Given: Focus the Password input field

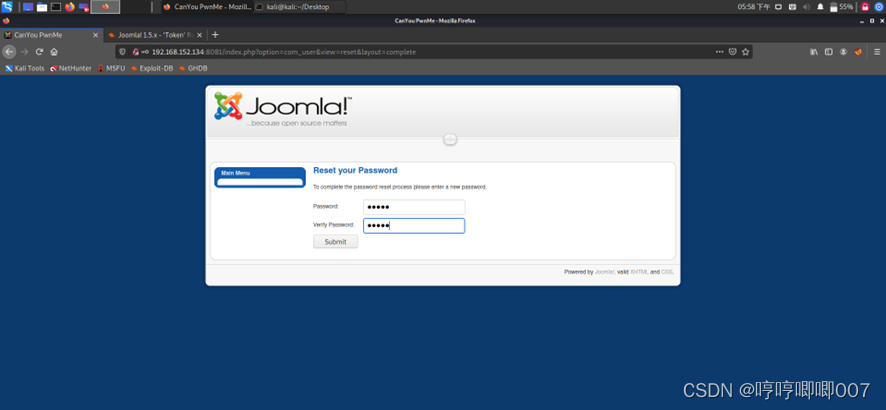Looking at the screenshot, I should pos(414,207).
